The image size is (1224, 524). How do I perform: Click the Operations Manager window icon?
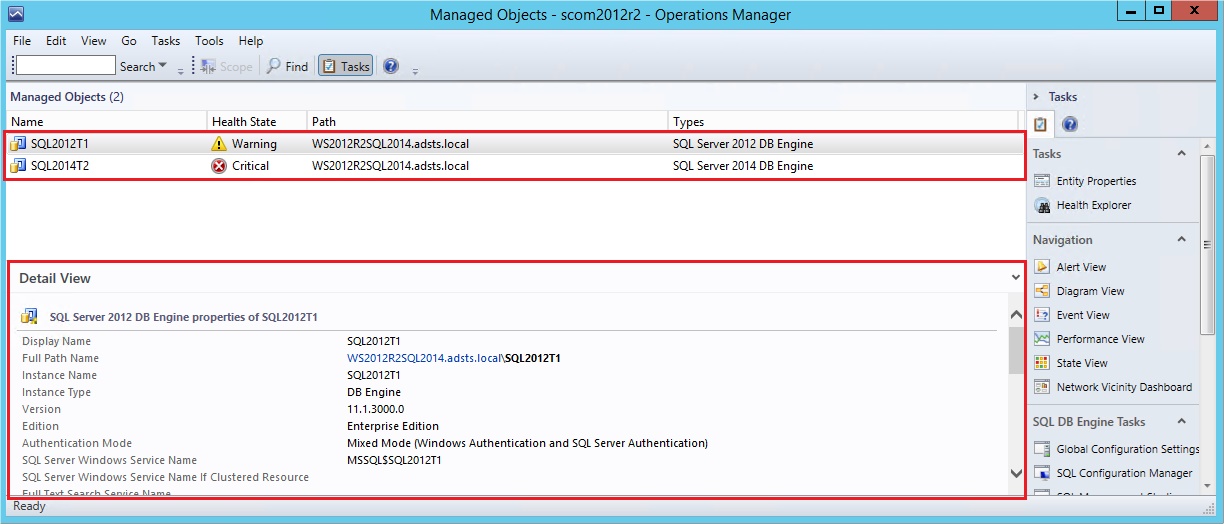[15, 13]
